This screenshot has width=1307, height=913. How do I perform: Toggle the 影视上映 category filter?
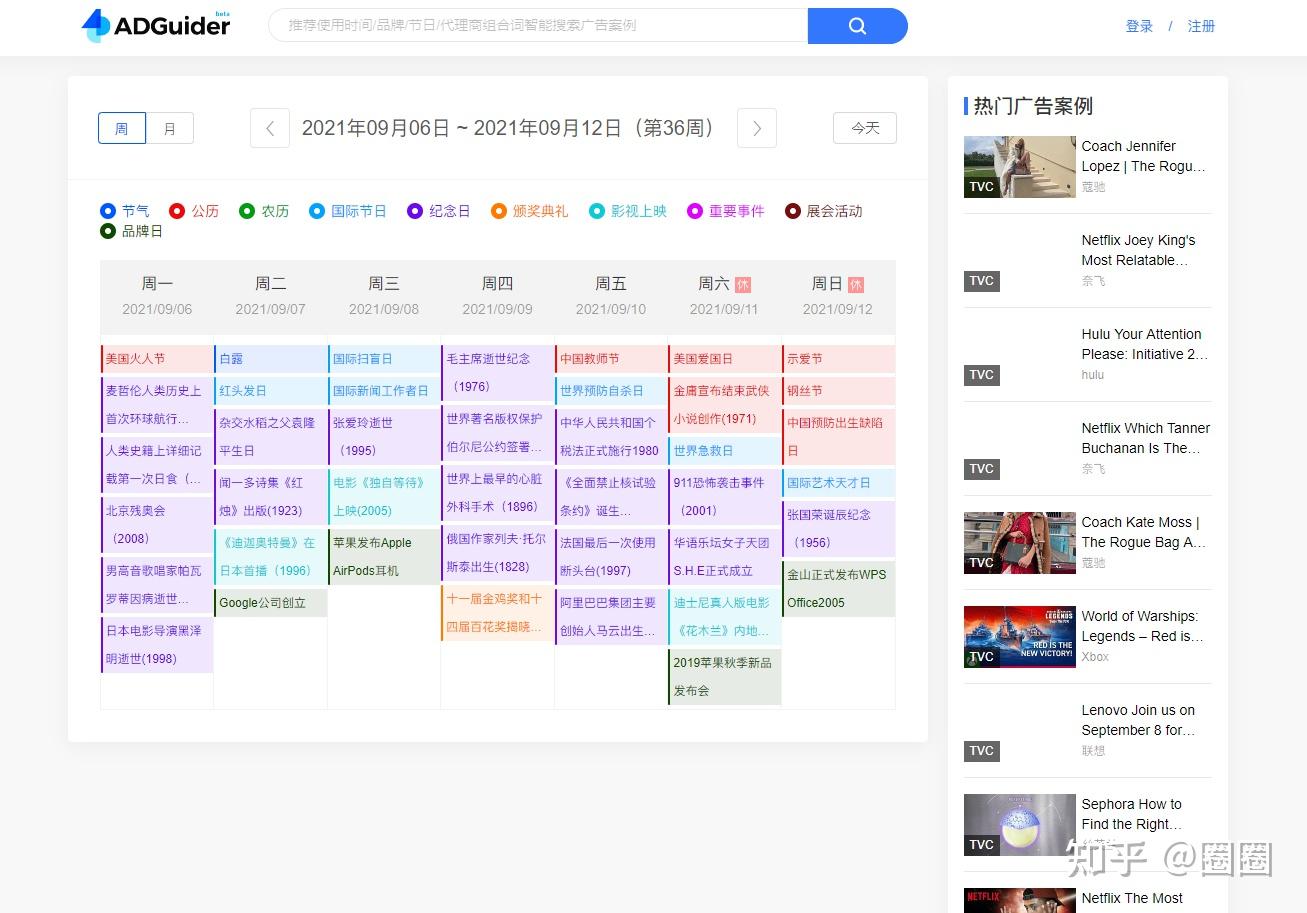(628, 211)
